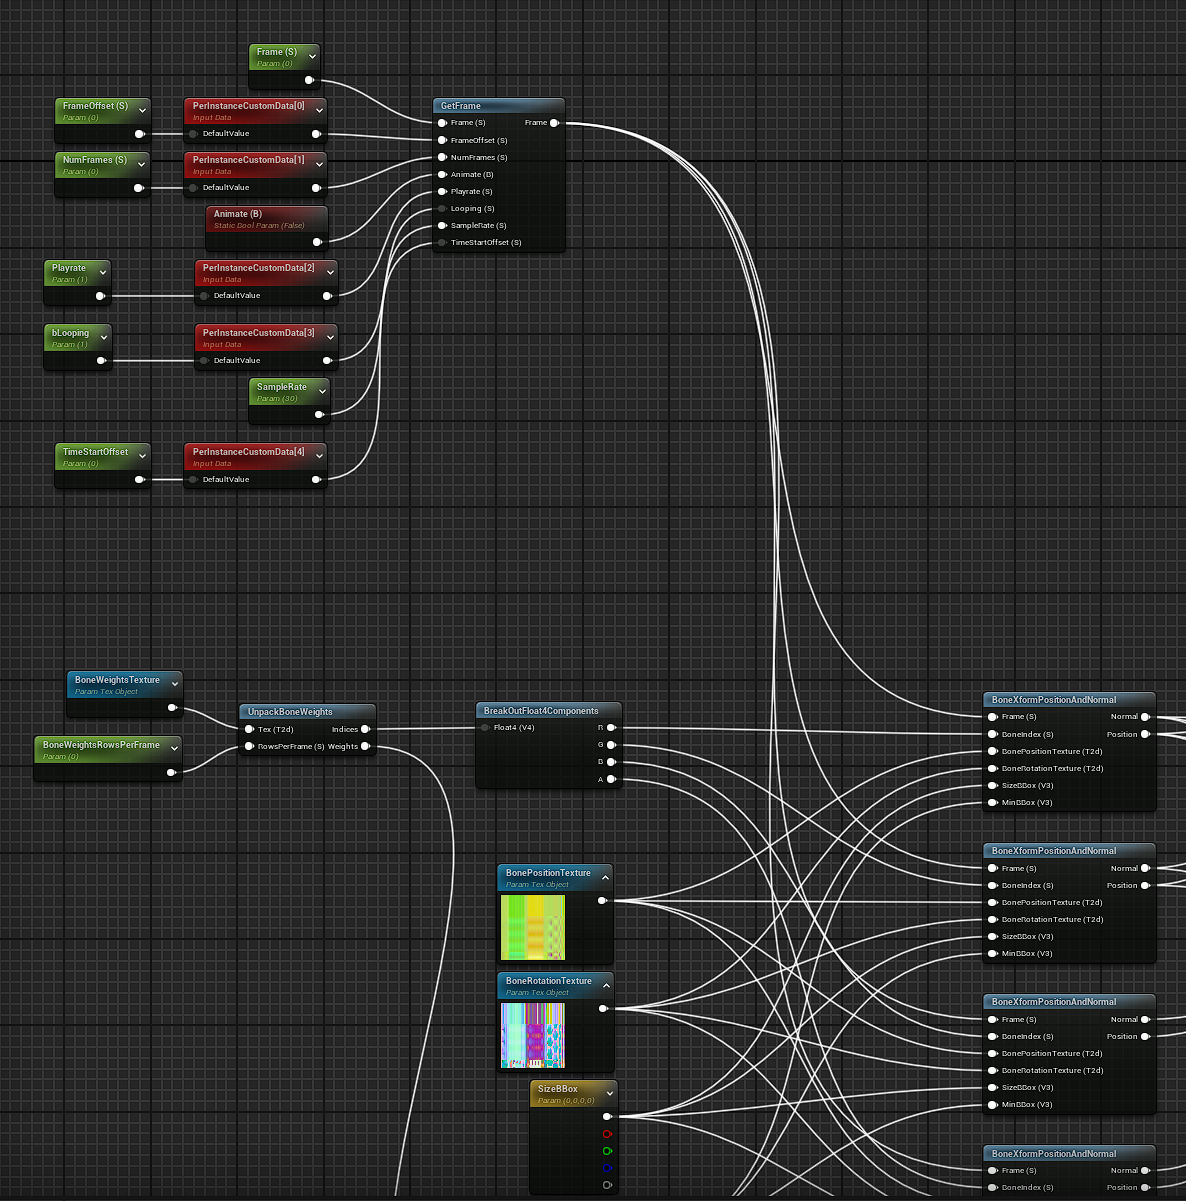The width and height of the screenshot is (1186, 1201).
Task: Expand the SizeBBox node chevron
Action: pyautogui.click(x=610, y=1094)
